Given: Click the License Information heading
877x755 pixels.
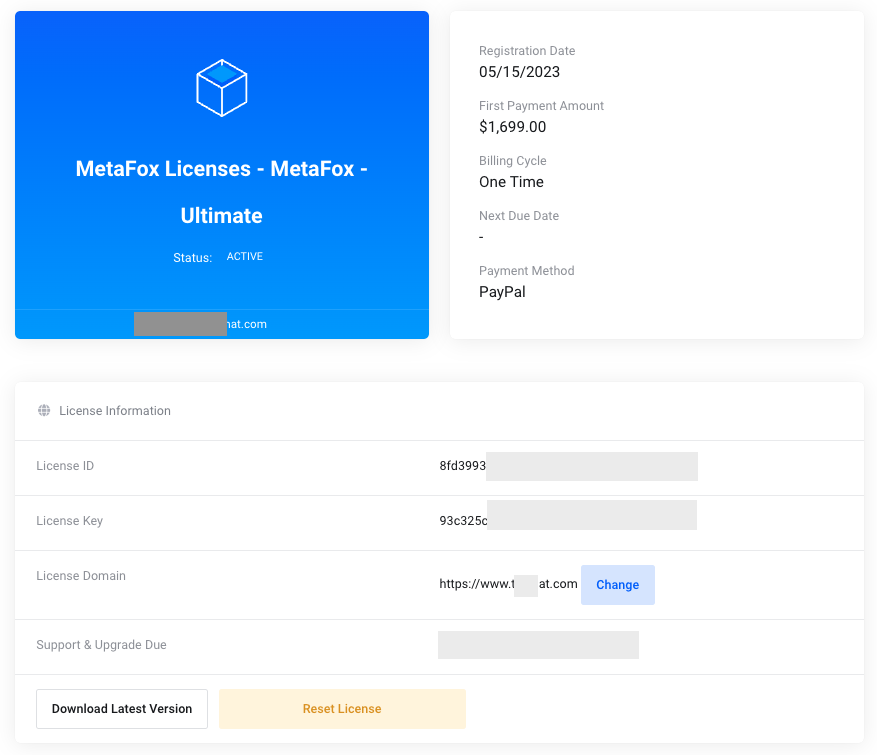Looking at the screenshot, I should [x=115, y=410].
